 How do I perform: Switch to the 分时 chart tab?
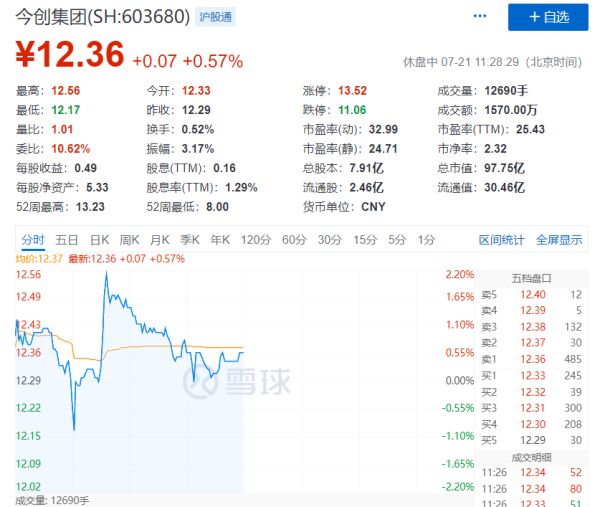[x=33, y=239]
